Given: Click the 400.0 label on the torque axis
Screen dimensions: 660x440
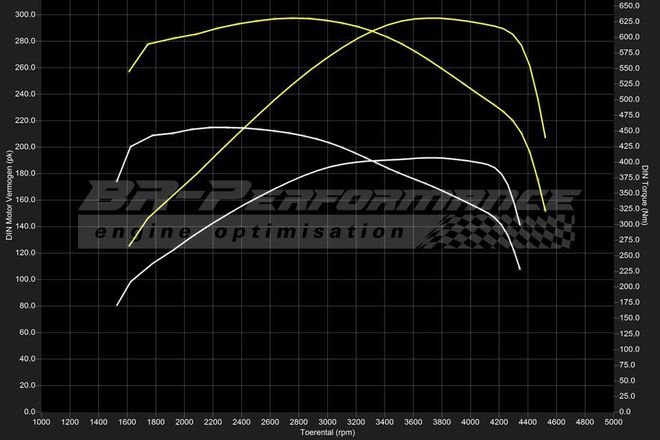Looking at the screenshot, I should [629, 162].
